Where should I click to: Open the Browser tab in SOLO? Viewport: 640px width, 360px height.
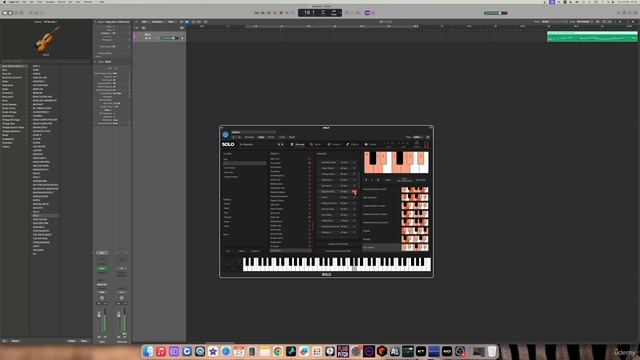pyautogui.click(x=298, y=144)
